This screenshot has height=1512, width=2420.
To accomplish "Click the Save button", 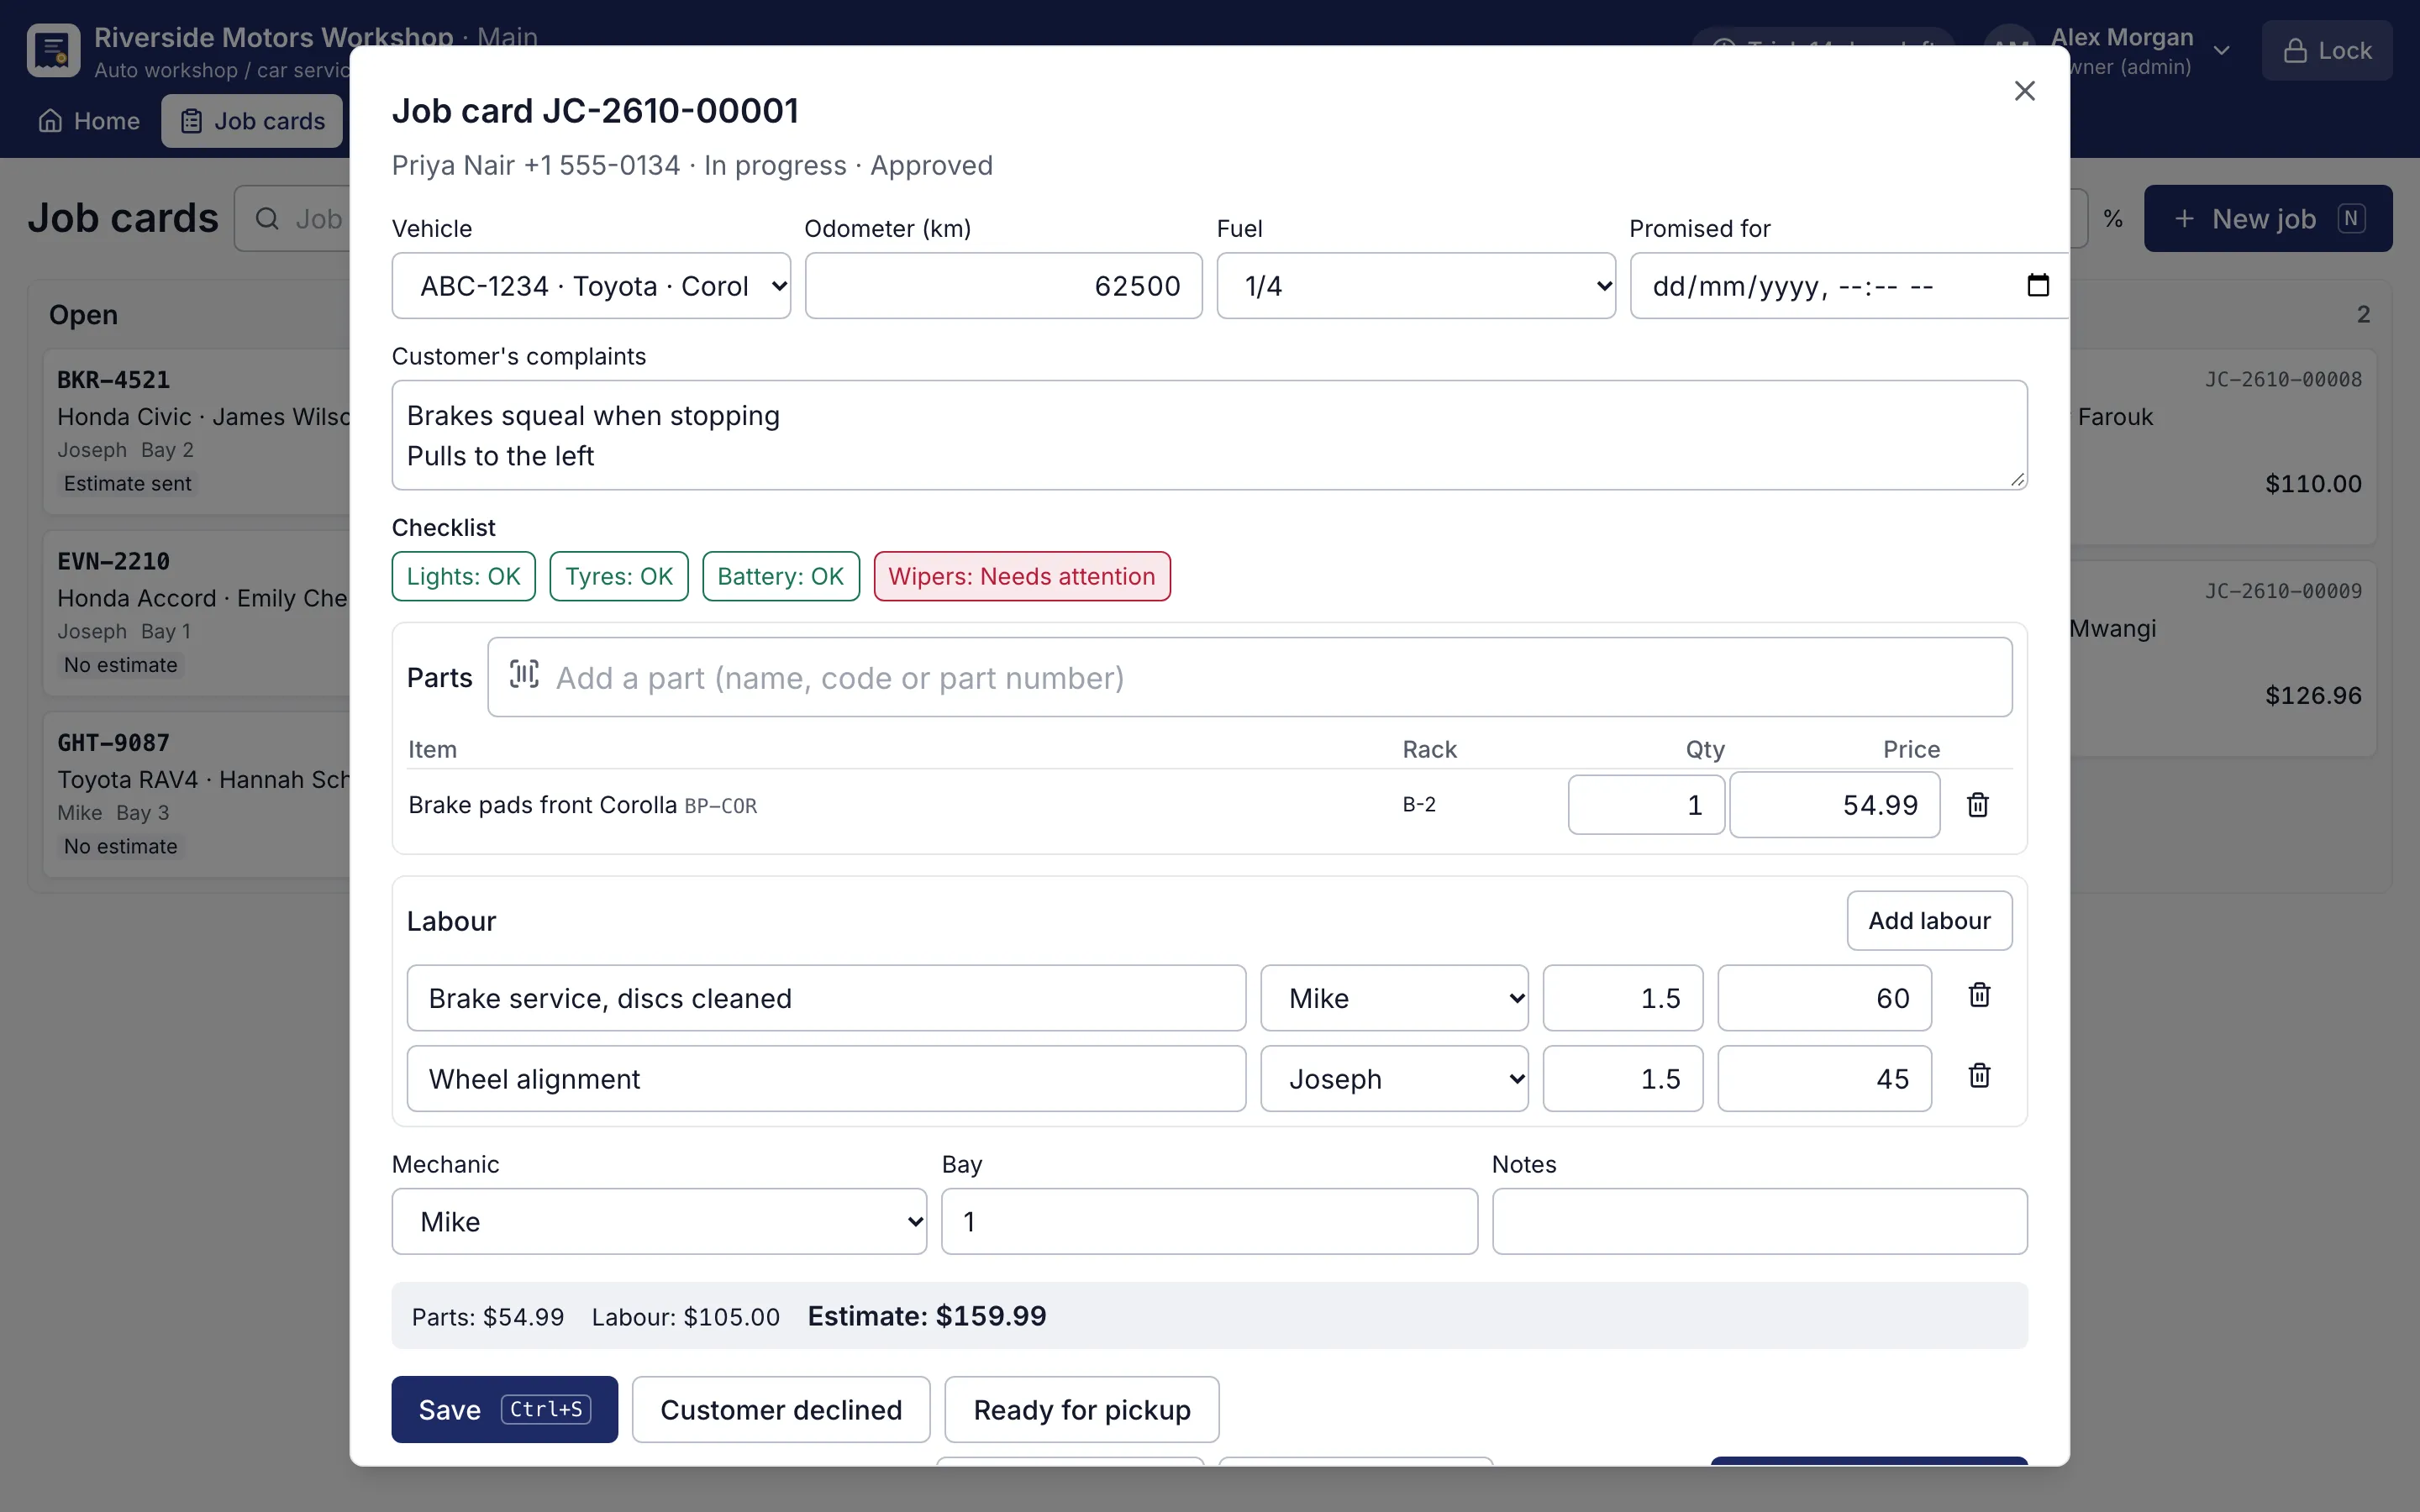I will (504, 1409).
